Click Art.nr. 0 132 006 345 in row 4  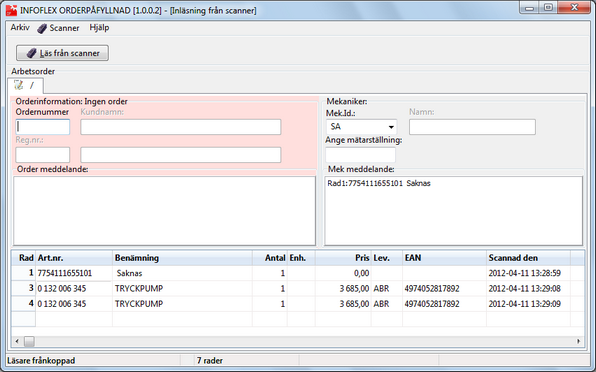tap(74, 304)
